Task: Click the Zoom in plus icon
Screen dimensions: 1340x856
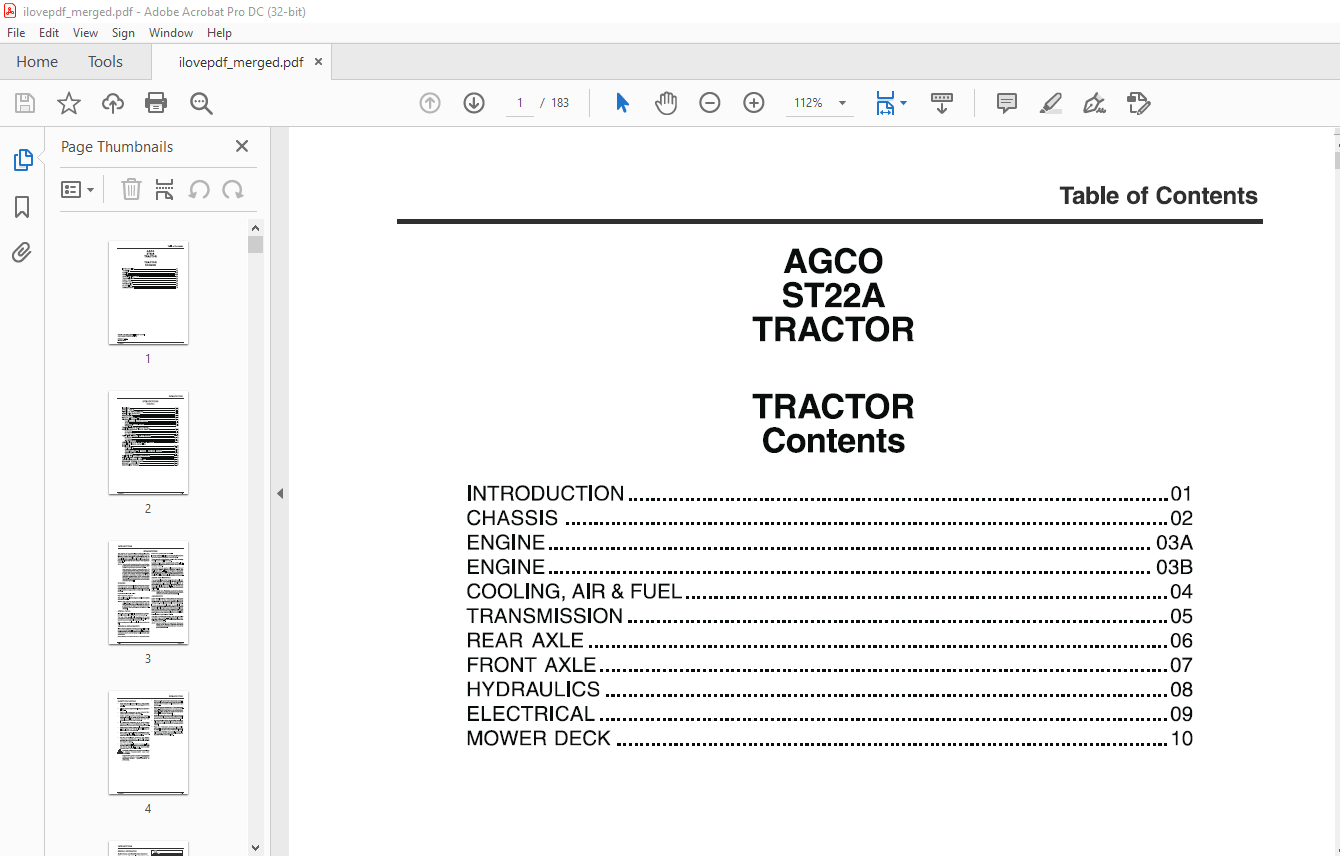Action: [x=754, y=103]
